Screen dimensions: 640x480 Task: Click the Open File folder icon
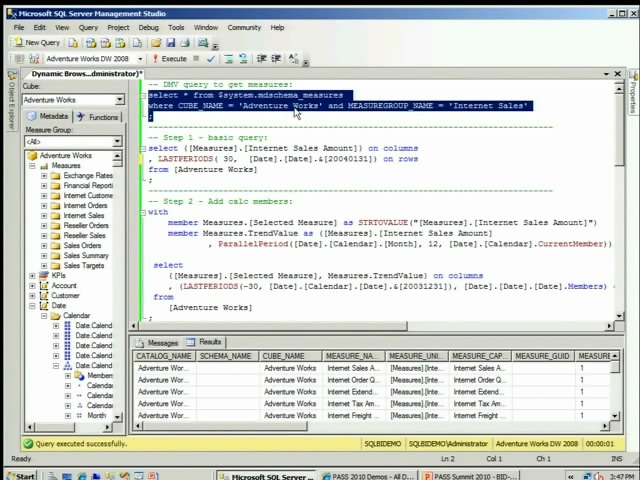point(156,42)
